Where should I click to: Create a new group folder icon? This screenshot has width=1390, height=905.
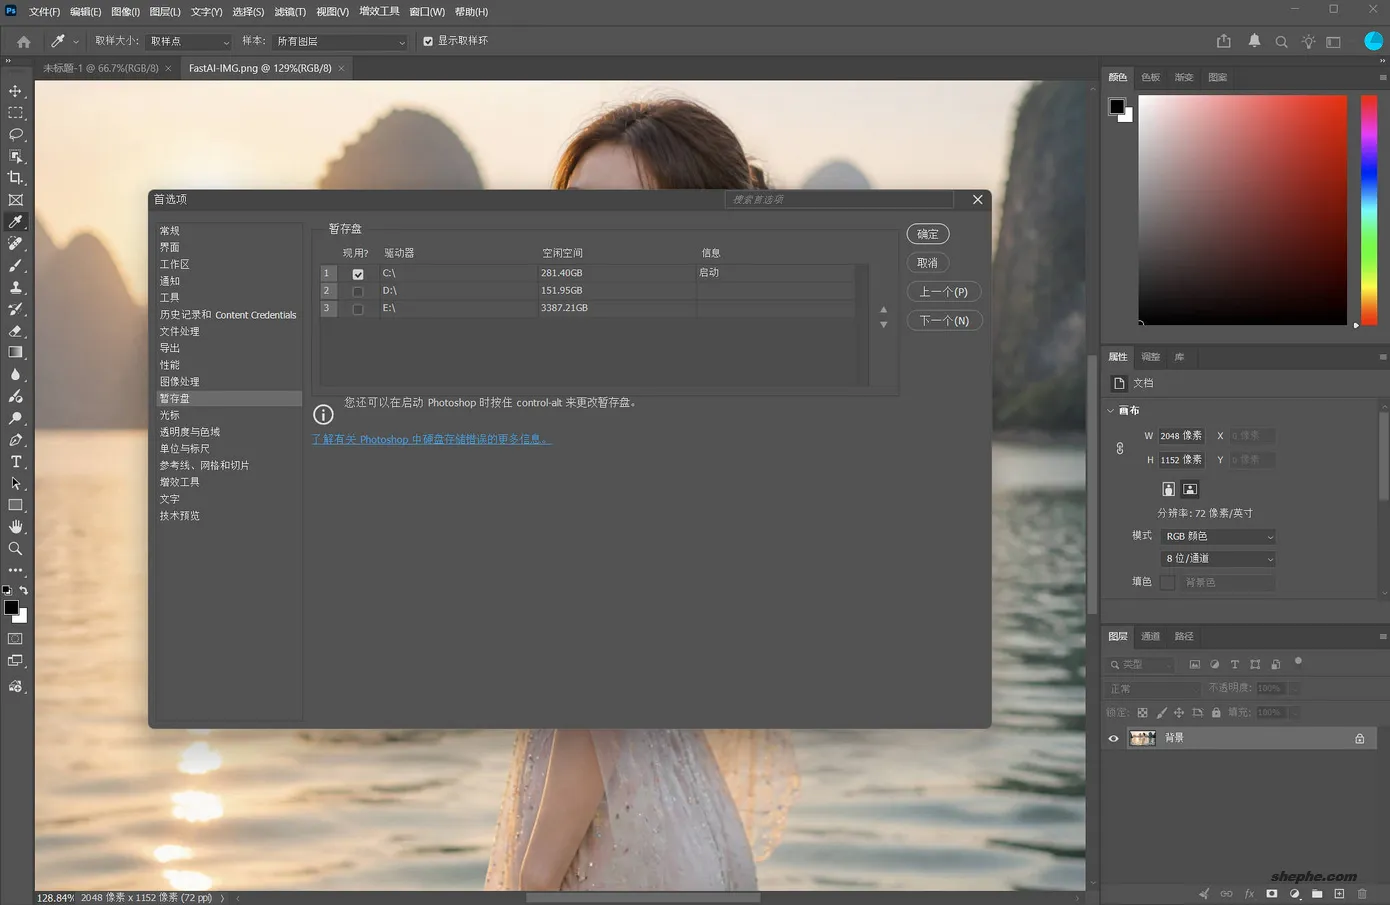tap(1317, 894)
